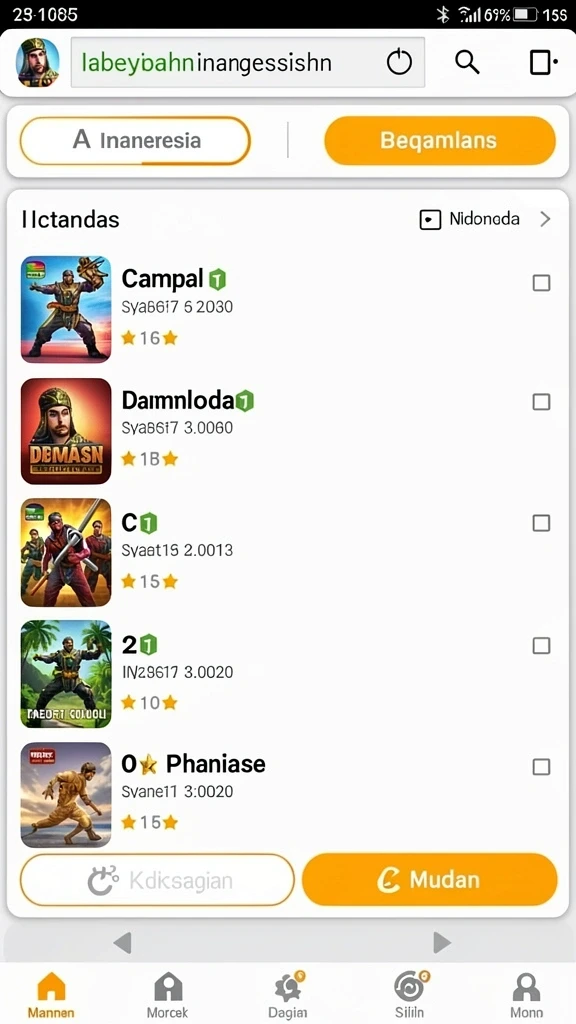
Task: Click the orange Mudan button
Action: tap(430, 880)
